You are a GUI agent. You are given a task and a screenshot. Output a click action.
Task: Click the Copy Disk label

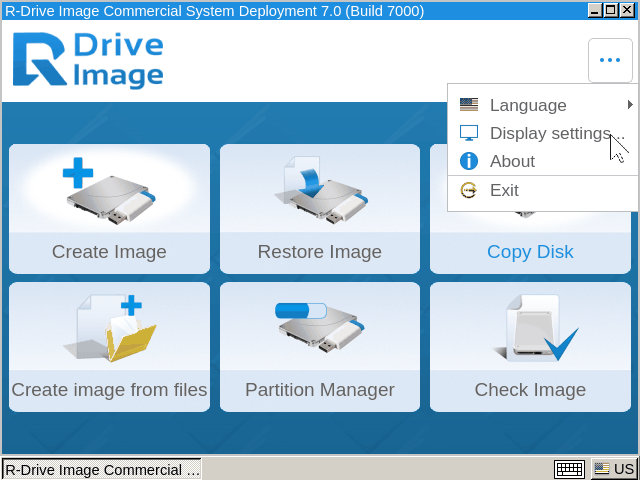click(530, 251)
